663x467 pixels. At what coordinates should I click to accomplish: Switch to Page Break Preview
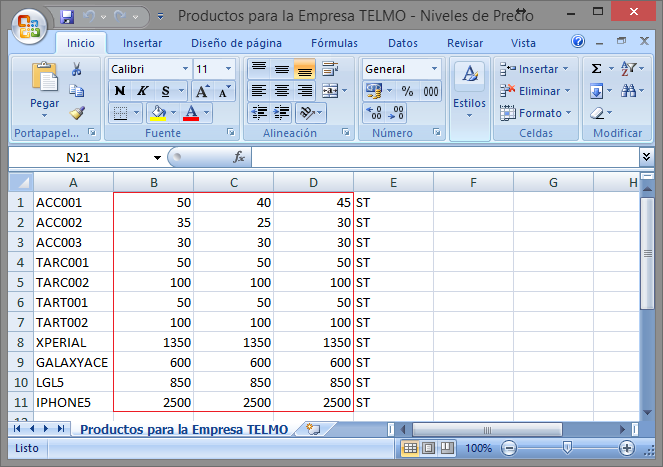(447, 448)
